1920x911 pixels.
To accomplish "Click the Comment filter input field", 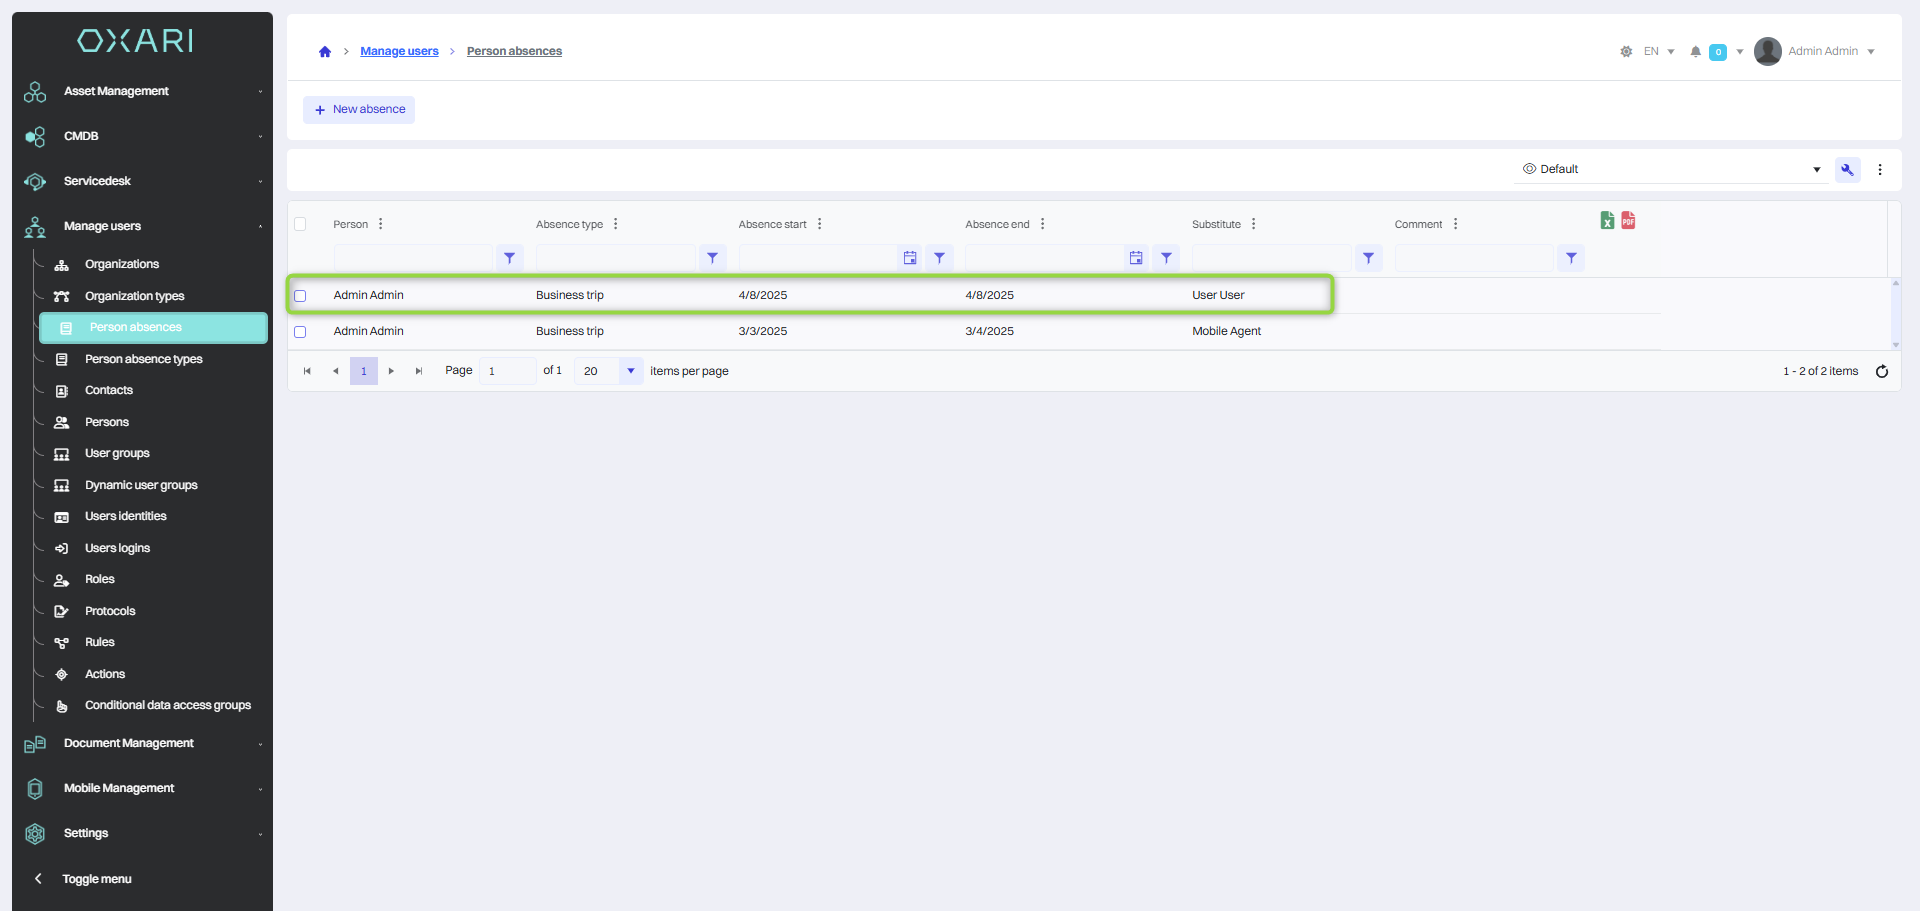I will pyautogui.click(x=1473, y=258).
